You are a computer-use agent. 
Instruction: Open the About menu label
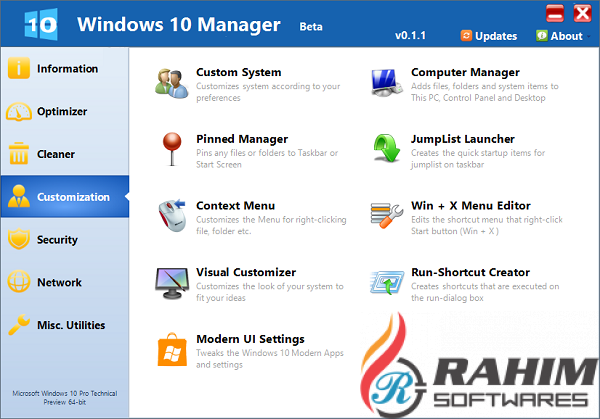566,36
